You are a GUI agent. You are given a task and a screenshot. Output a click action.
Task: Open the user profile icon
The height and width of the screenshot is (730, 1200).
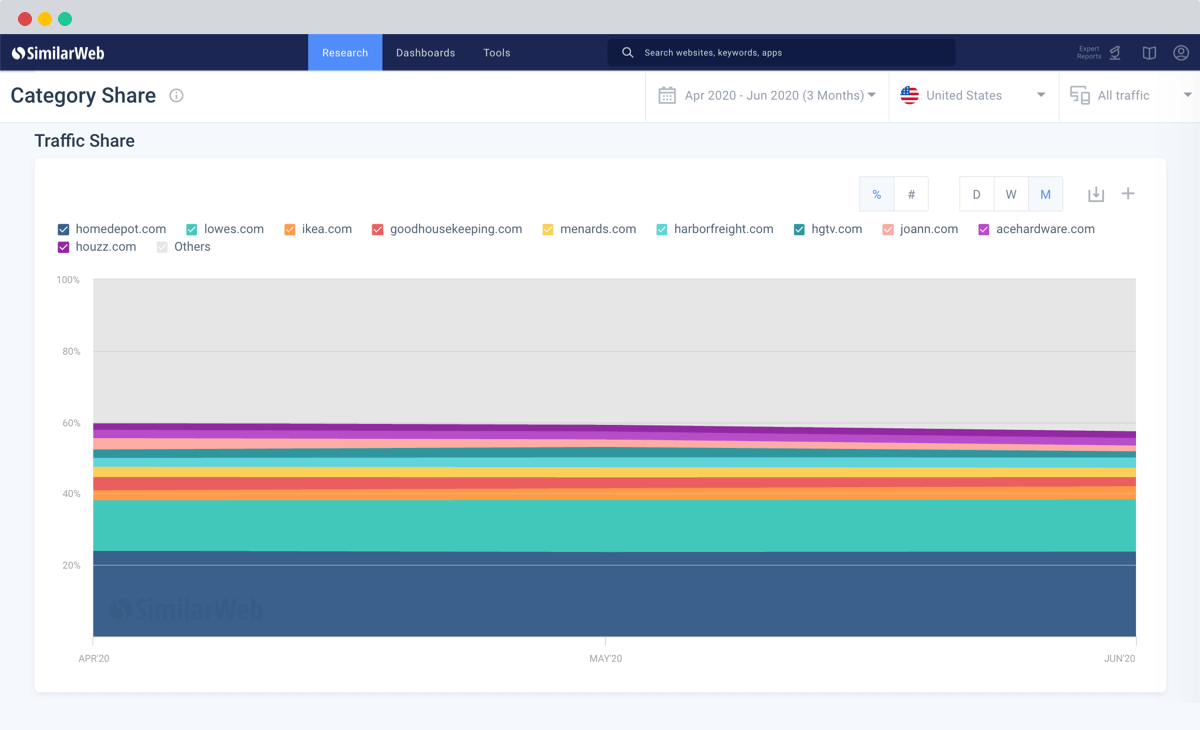click(1181, 53)
